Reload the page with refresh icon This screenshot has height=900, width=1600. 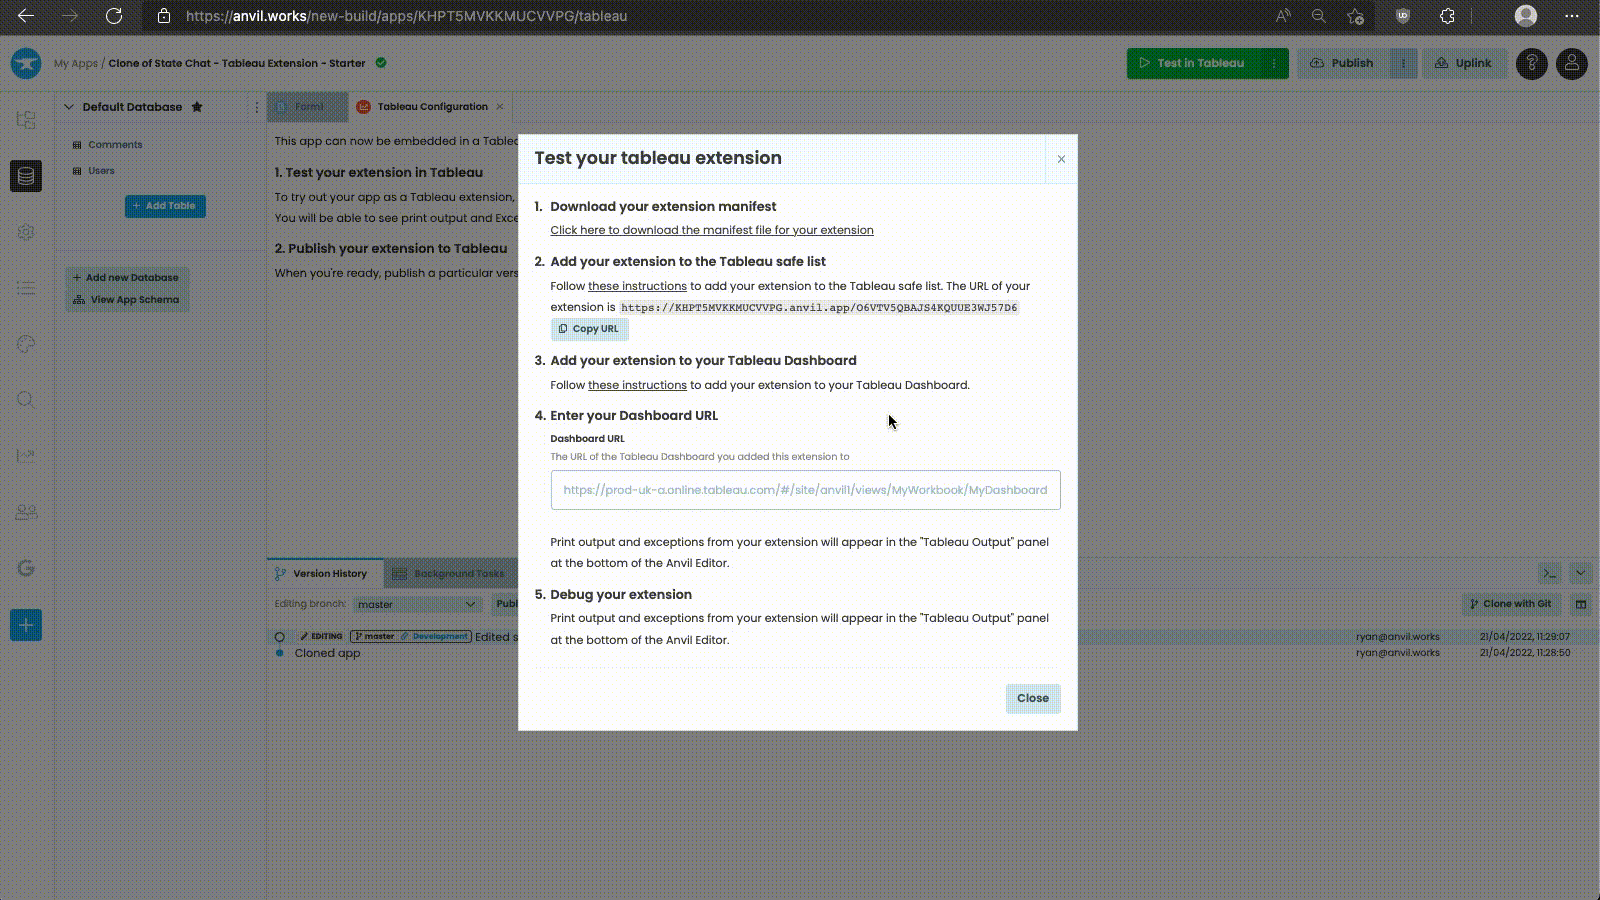(x=114, y=16)
